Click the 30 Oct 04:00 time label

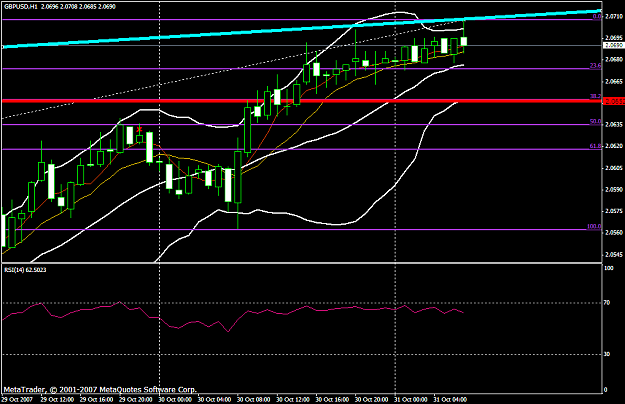[214, 399]
